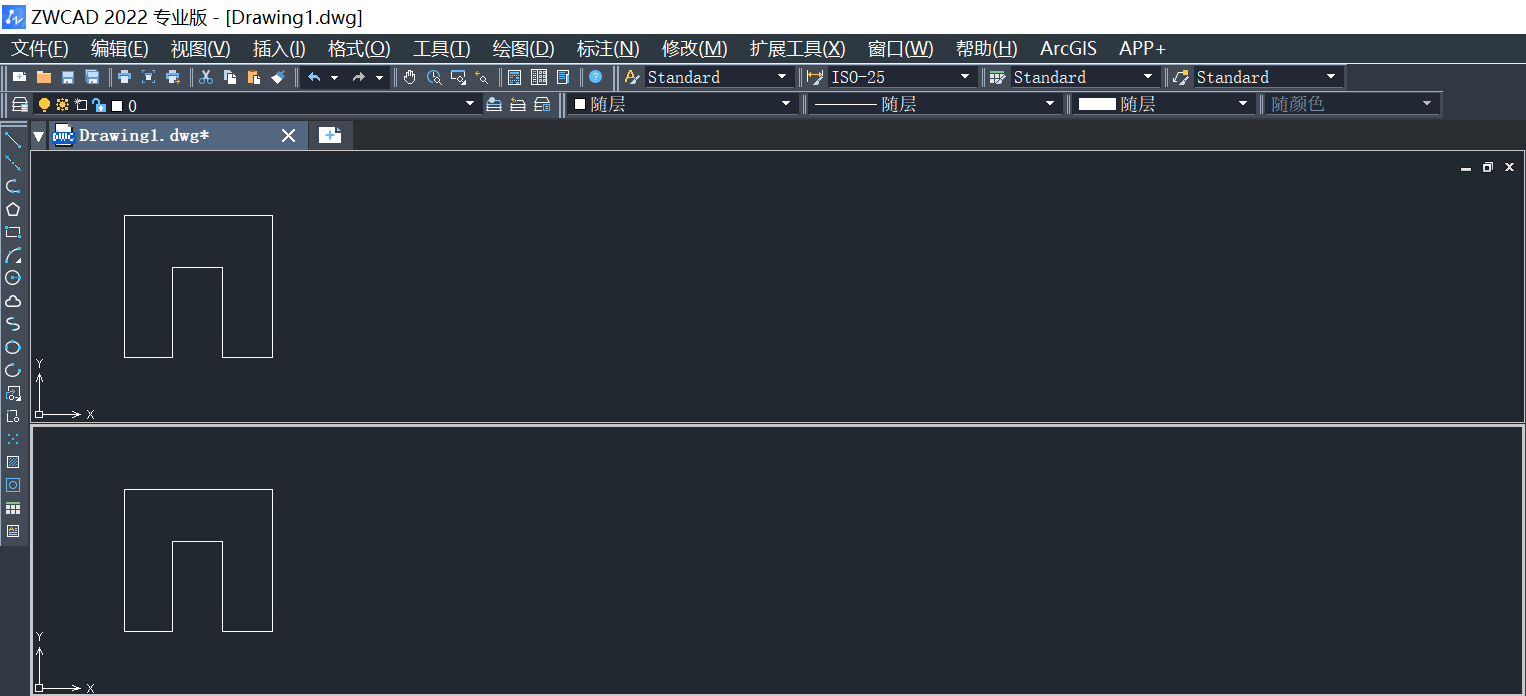
Task: Select the Pan hand tool
Action: click(x=410, y=77)
